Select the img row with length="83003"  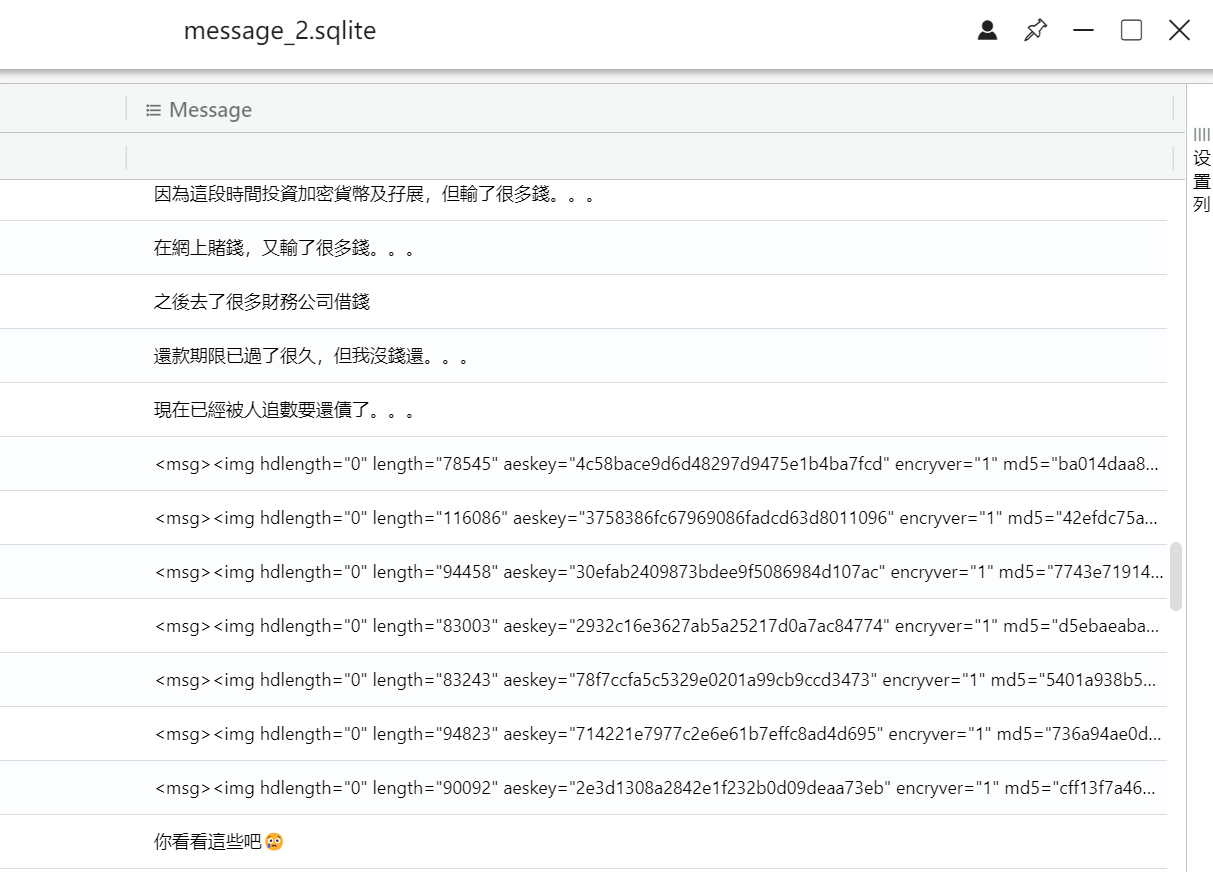click(x=583, y=626)
